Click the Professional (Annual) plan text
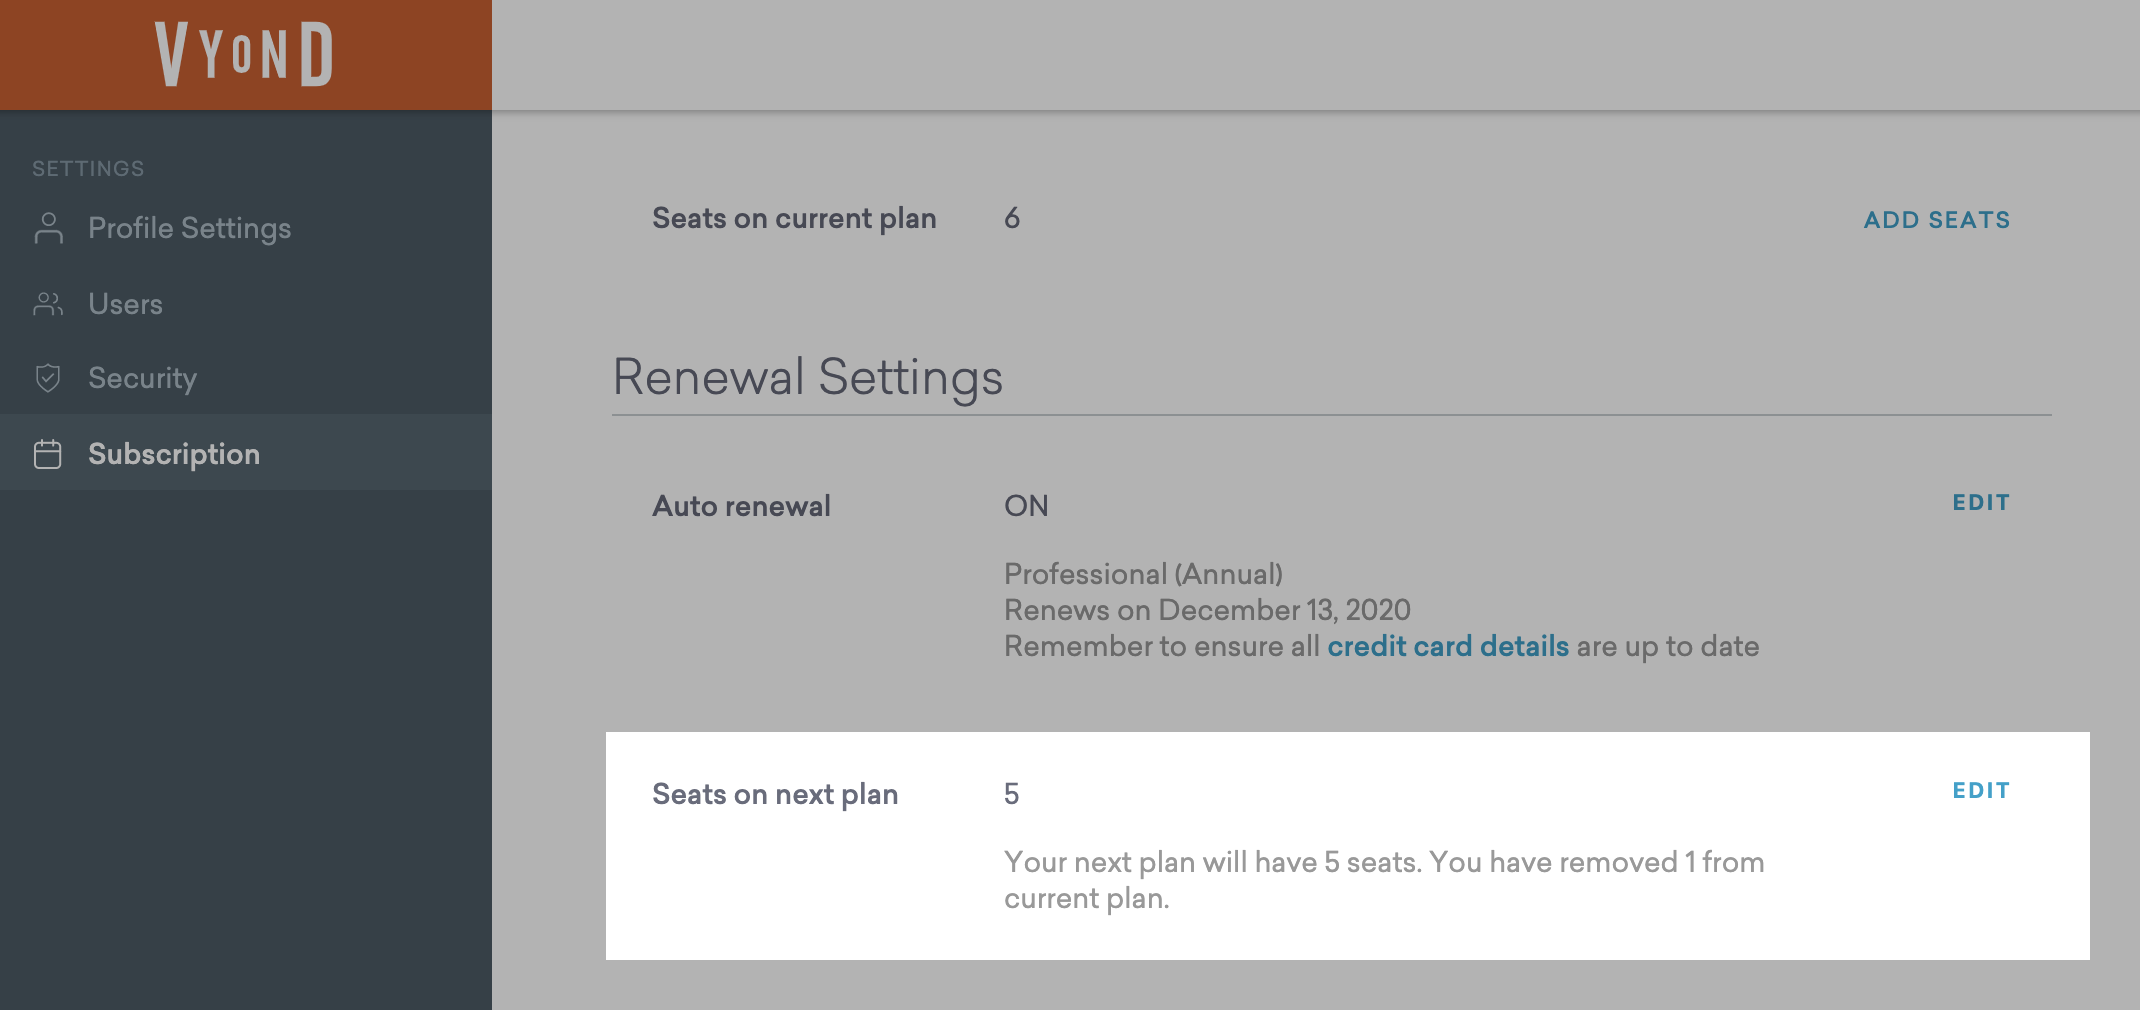 [x=1143, y=574]
